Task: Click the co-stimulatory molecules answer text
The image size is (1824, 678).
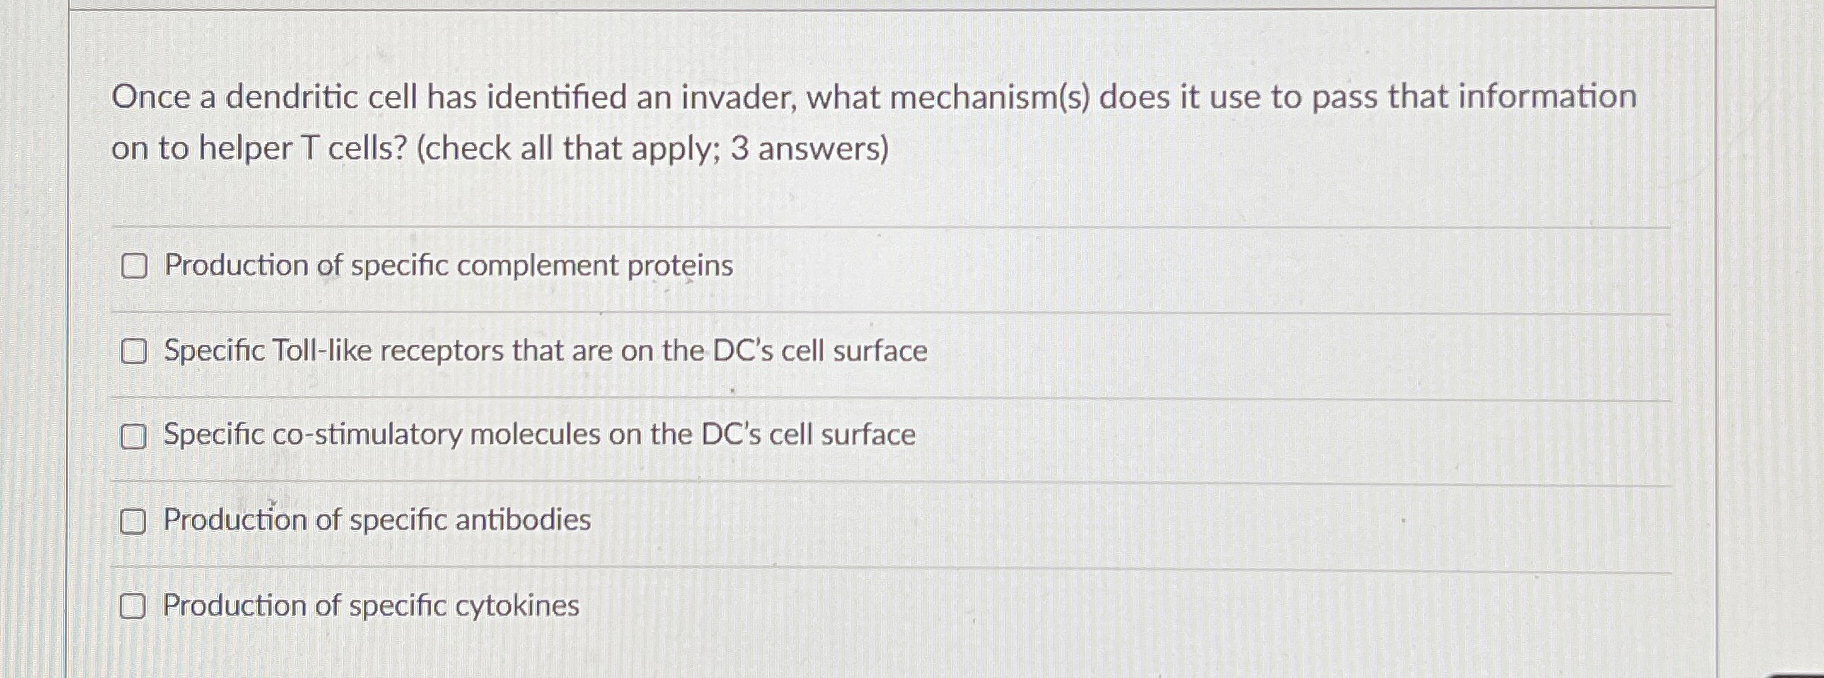Action: tap(540, 435)
